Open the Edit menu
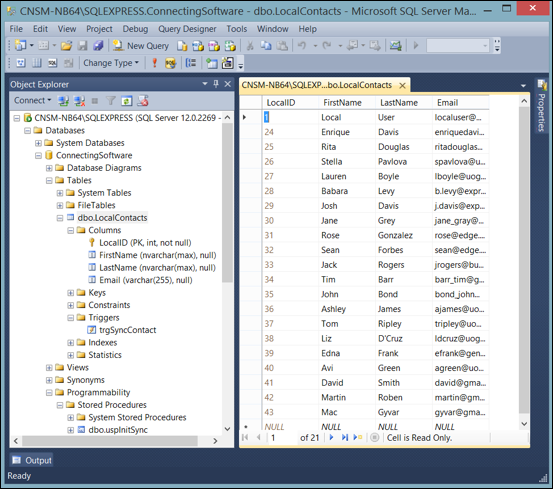Screen dimensions: 553x489 point(40,29)
